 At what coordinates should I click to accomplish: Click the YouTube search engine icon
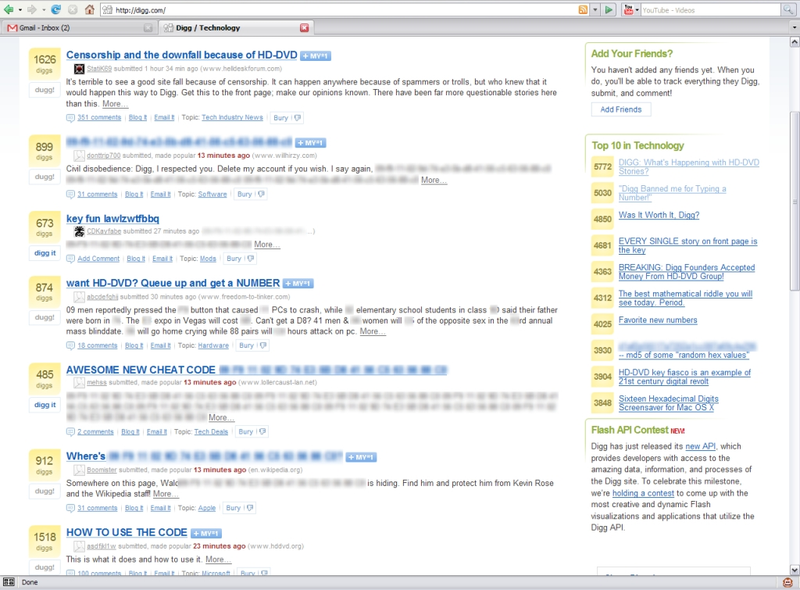629,10
